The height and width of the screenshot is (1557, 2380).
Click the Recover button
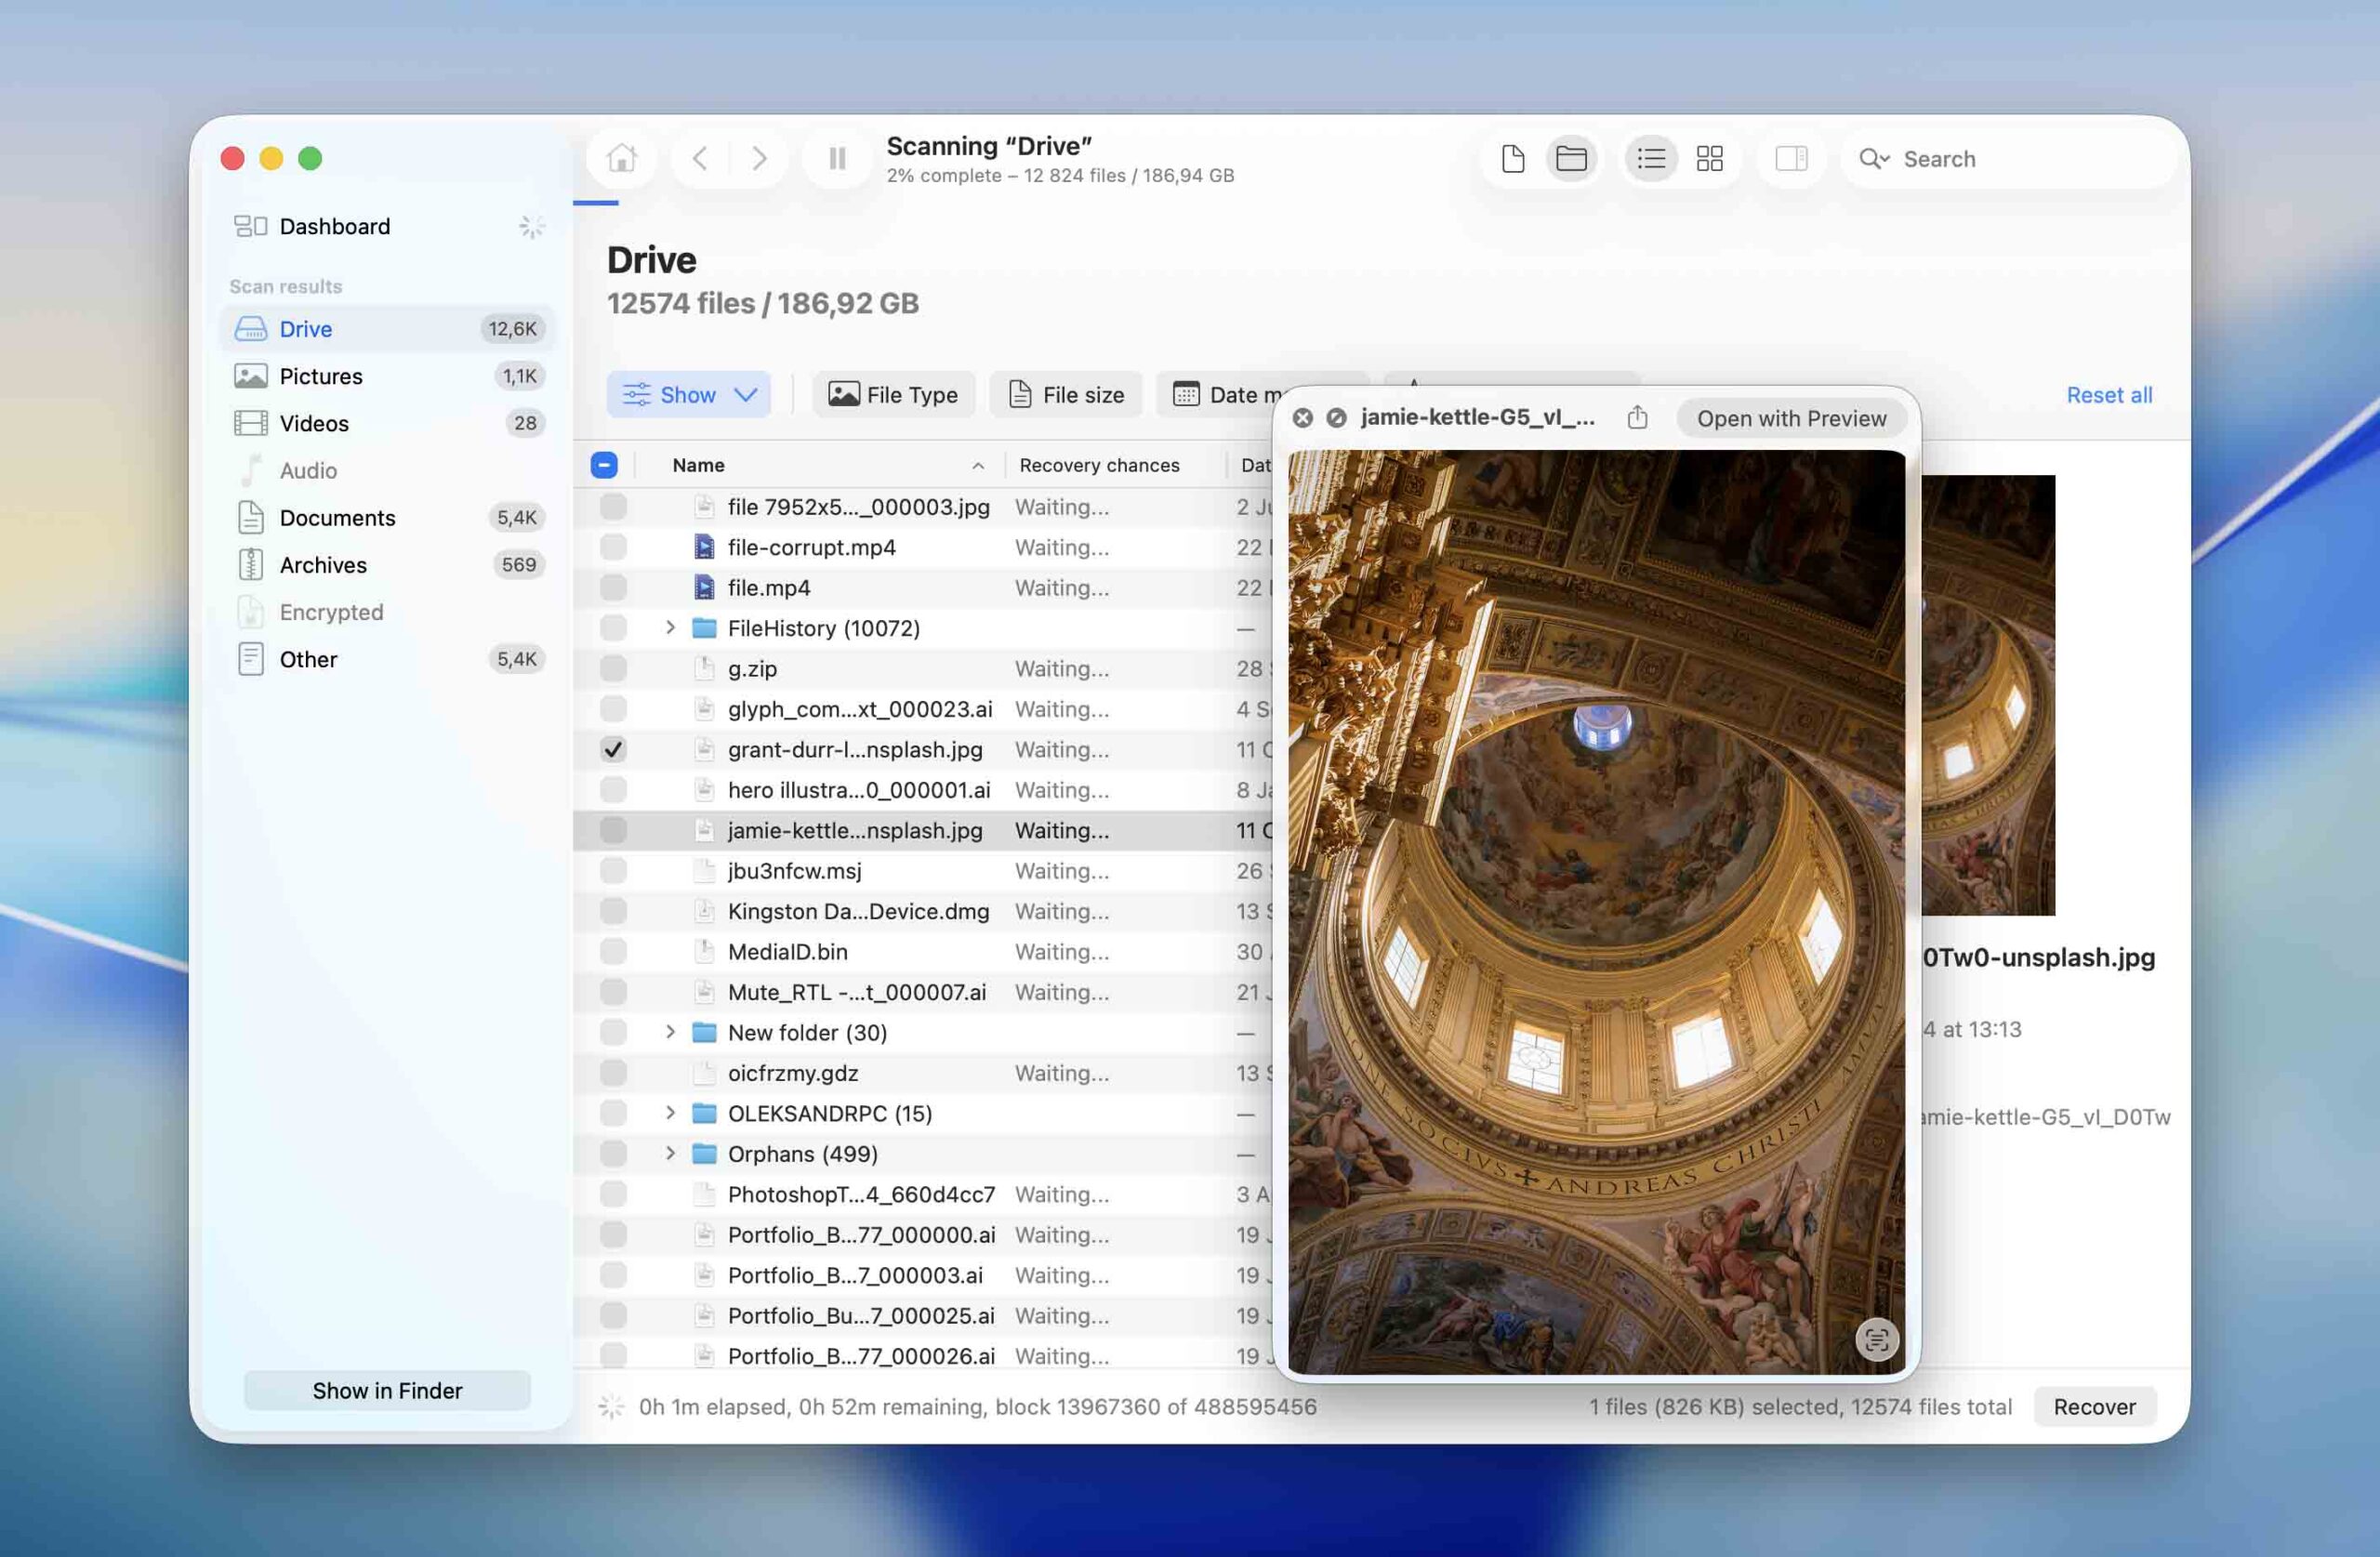(x=2094, y=1406)
